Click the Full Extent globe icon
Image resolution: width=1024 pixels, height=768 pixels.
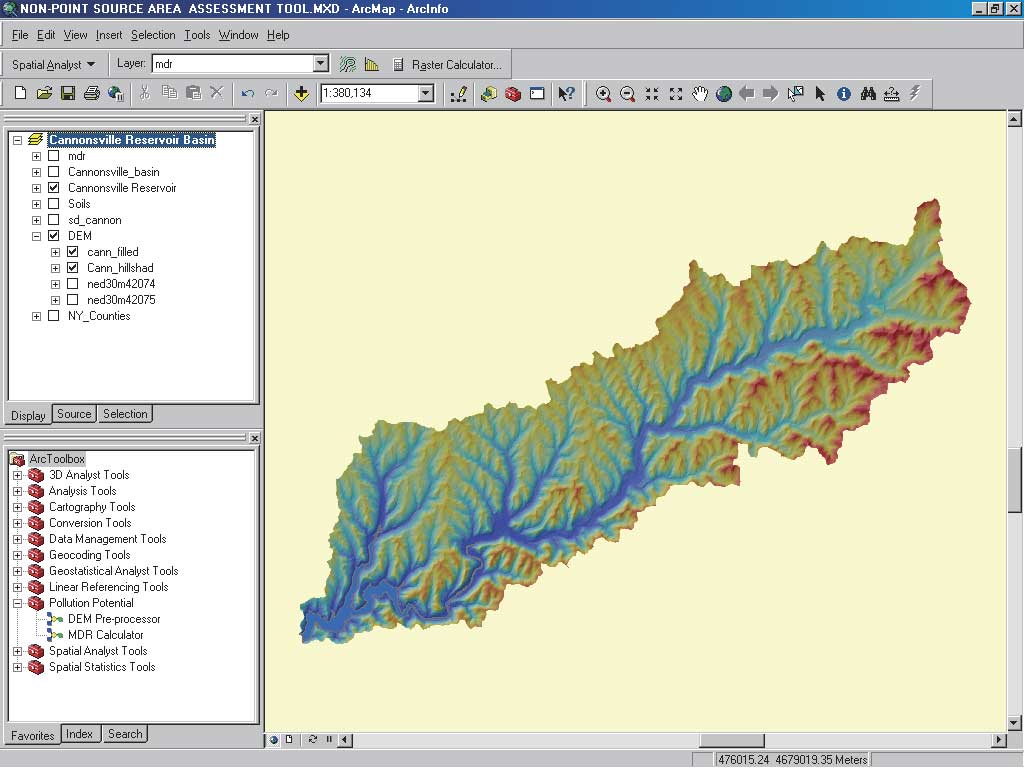(723, 94)
